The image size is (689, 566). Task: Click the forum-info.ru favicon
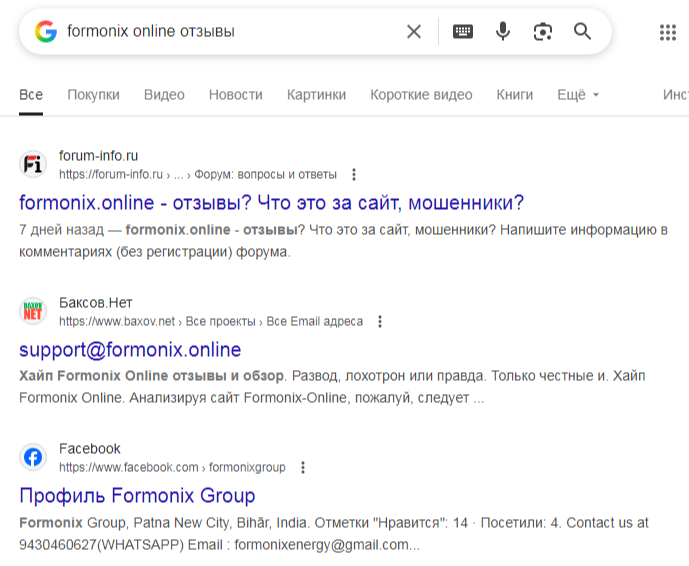(33, 164)
